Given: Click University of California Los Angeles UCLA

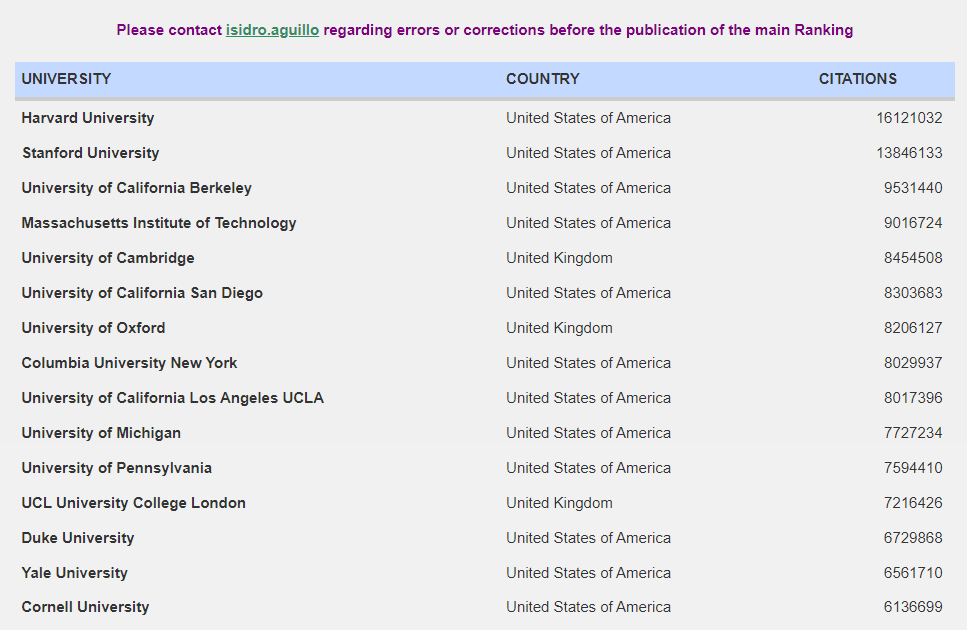Looking at the screenshot, I should tap(173, 398).
